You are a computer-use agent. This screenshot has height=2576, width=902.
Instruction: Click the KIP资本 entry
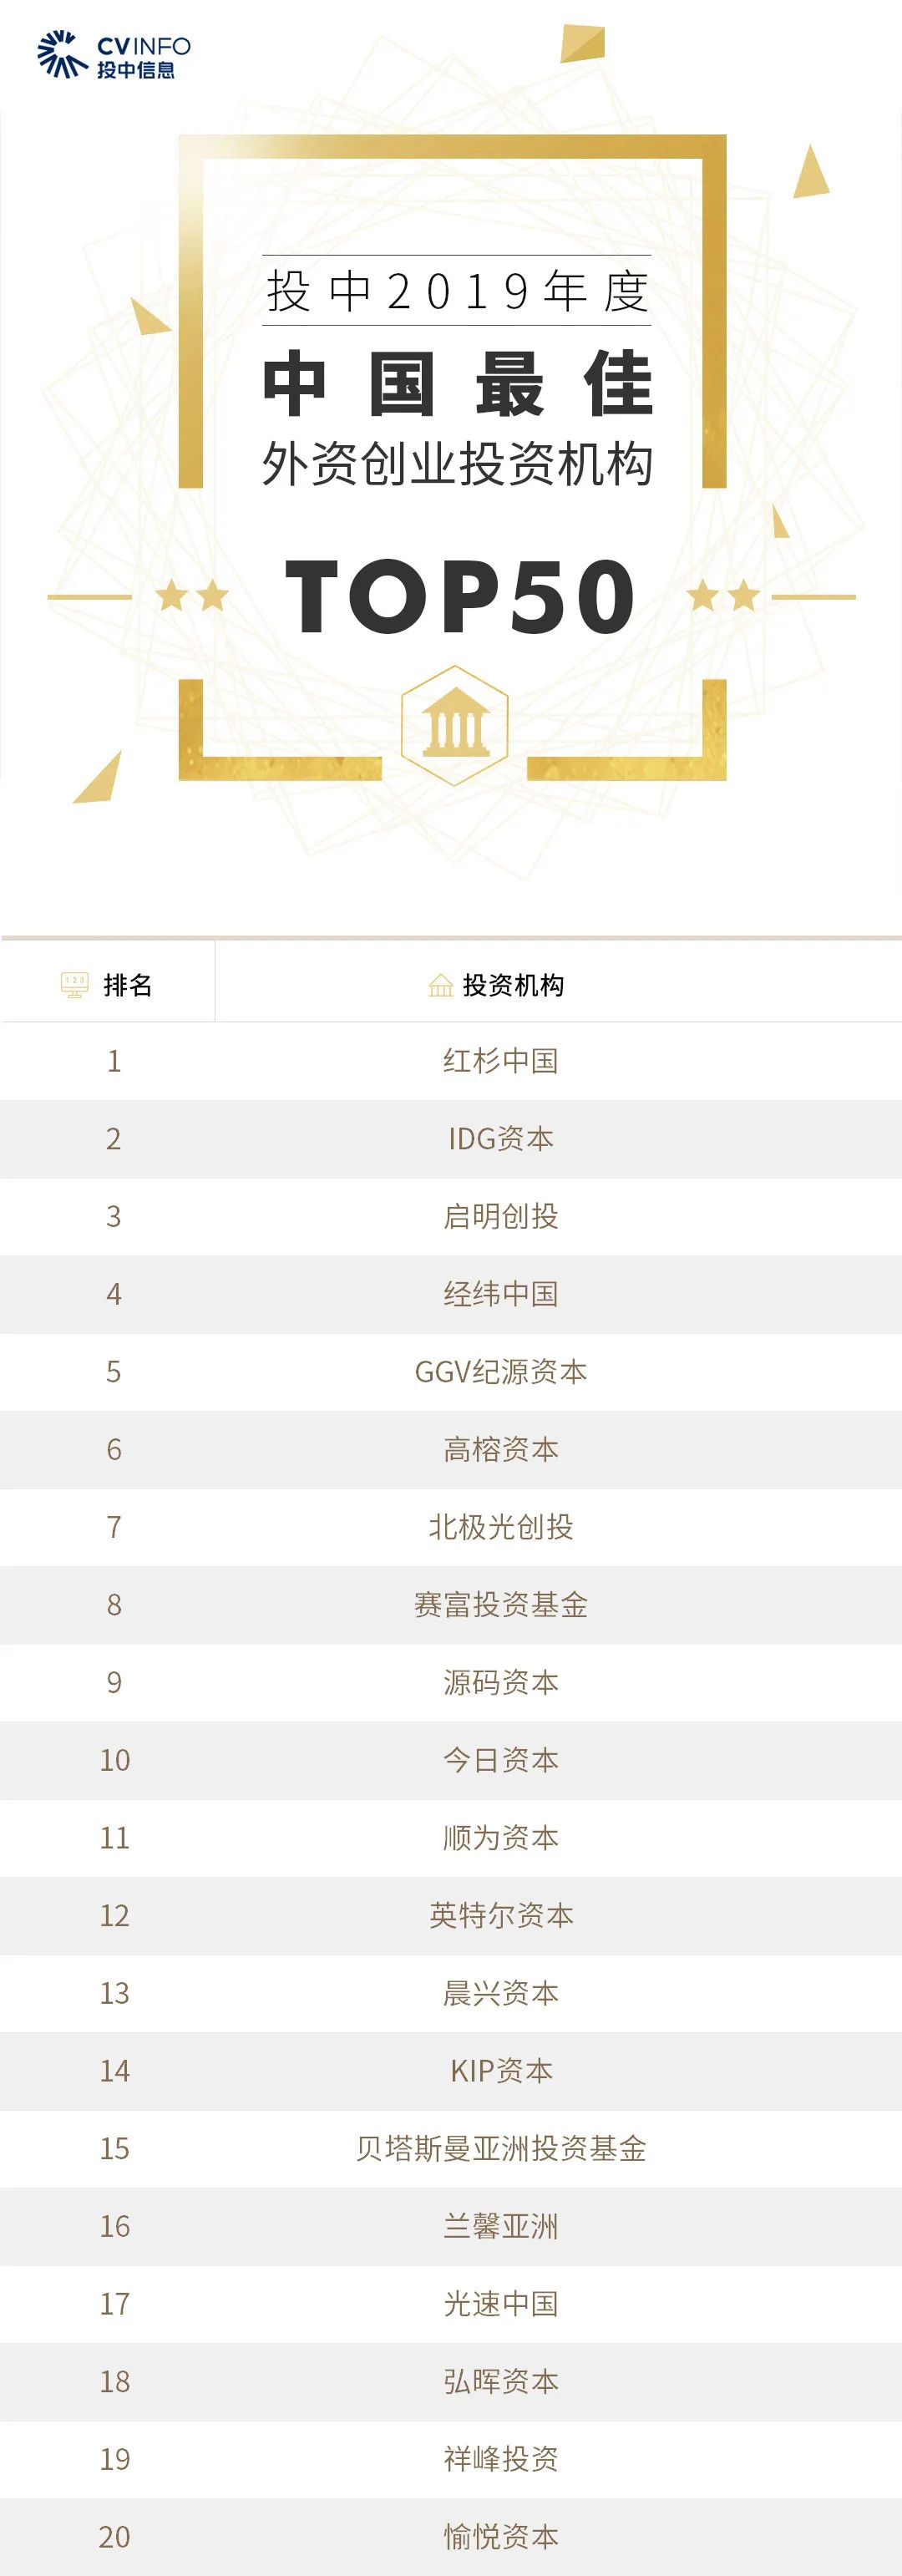501,2071
